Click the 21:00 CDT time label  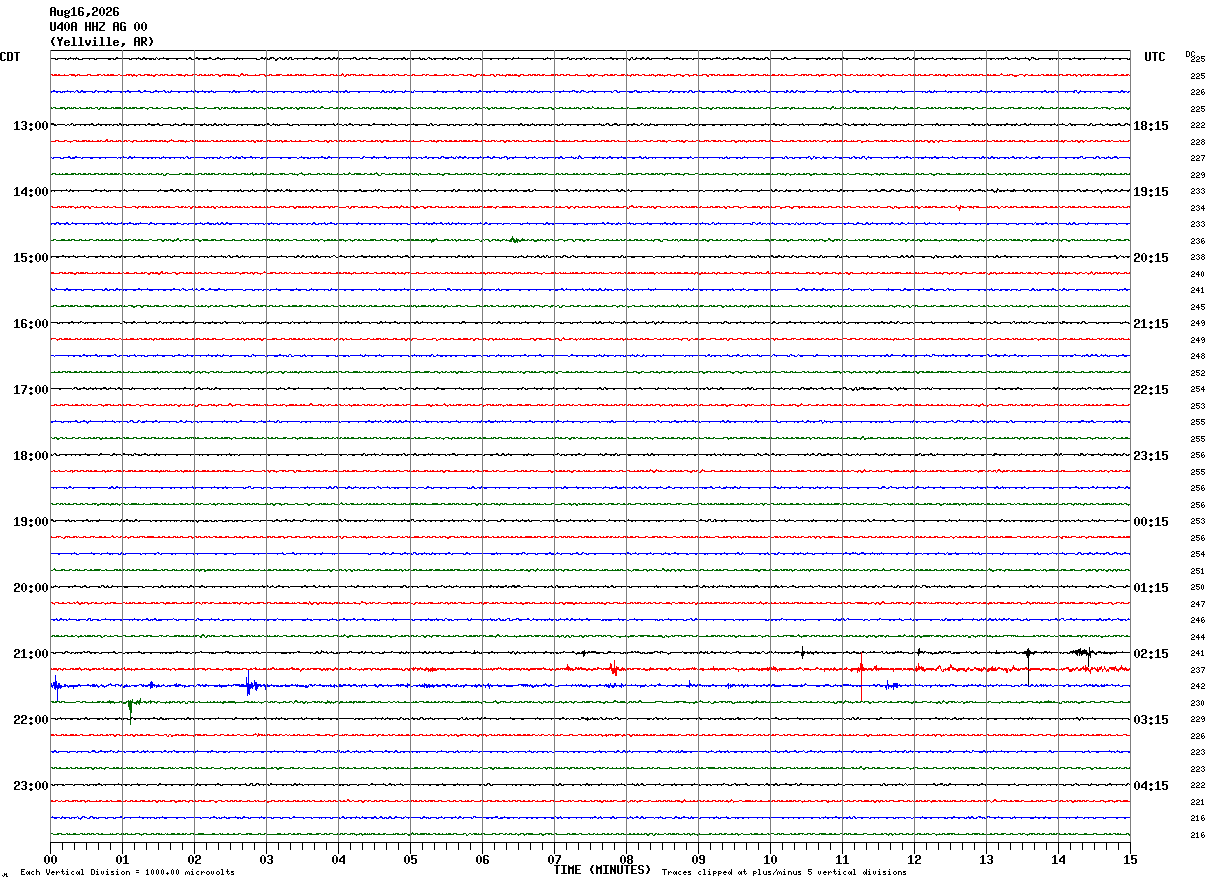click(30, 653)
